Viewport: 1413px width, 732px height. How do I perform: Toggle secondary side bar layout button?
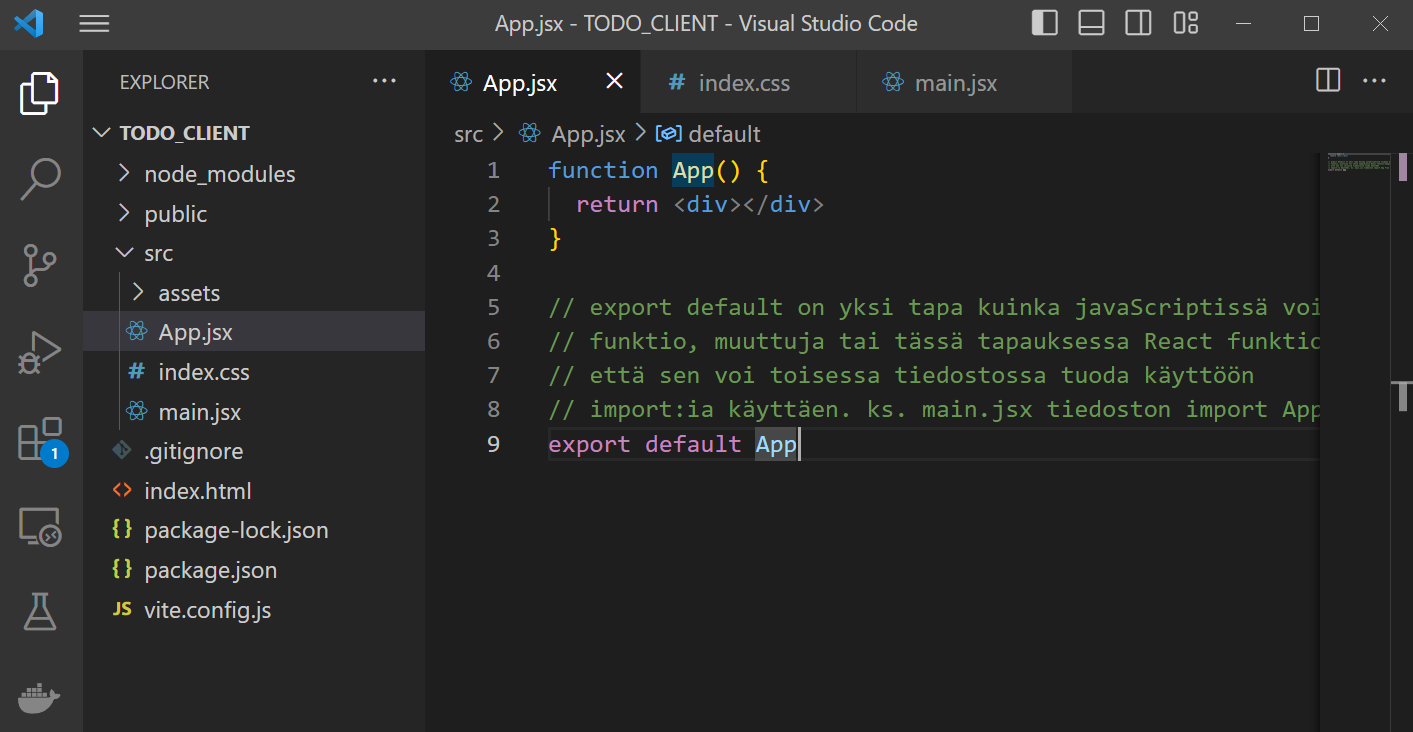click(x=1138, y=23)
